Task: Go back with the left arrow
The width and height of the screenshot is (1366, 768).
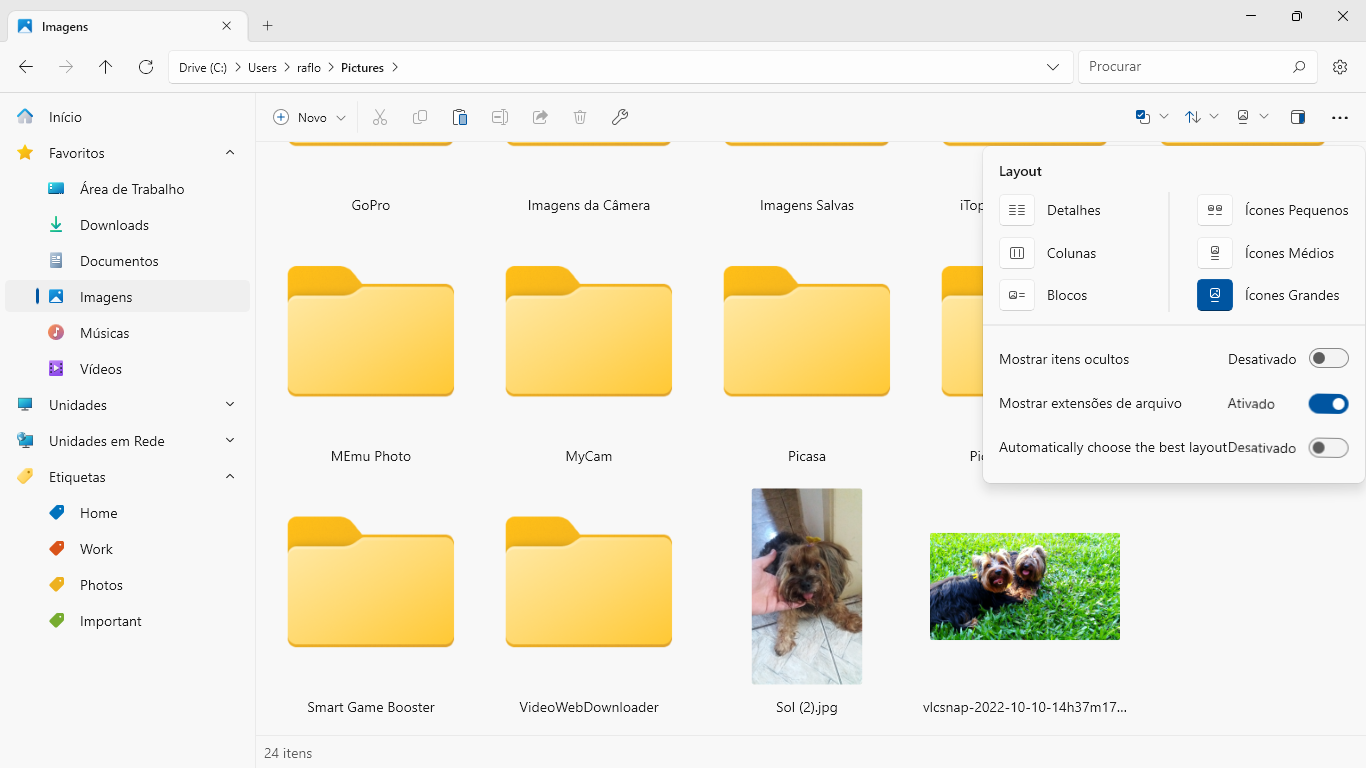Action: coord(26,67)
